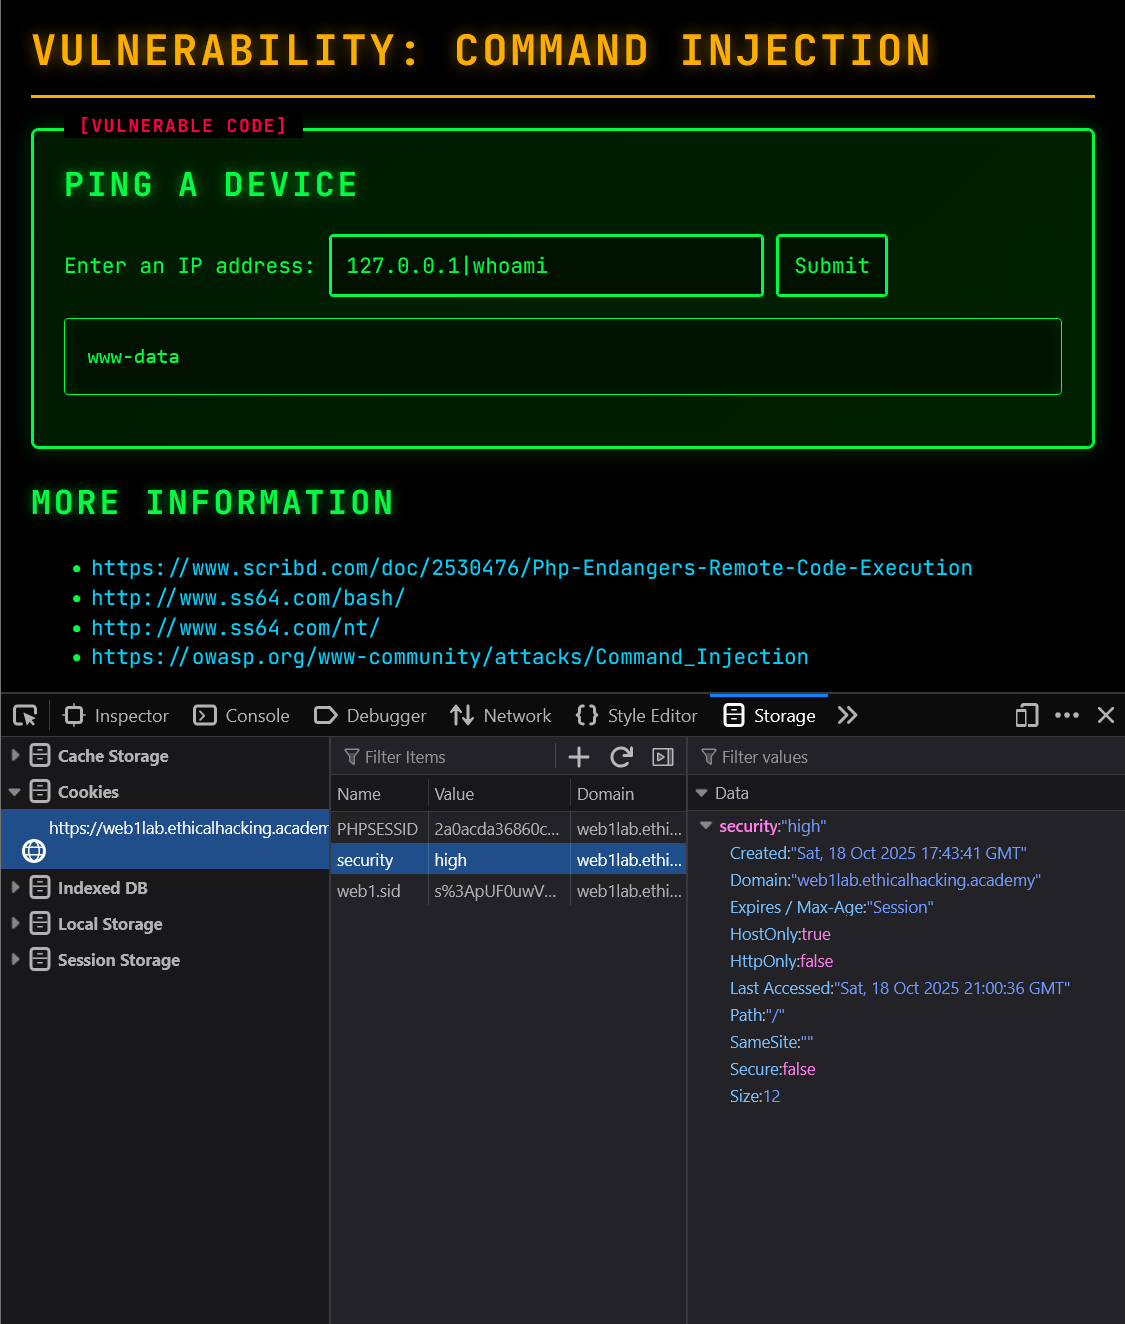Click the plus icon to add cookie
The height and width of the screenshot is (1324, 1125).
pos(579,757)
